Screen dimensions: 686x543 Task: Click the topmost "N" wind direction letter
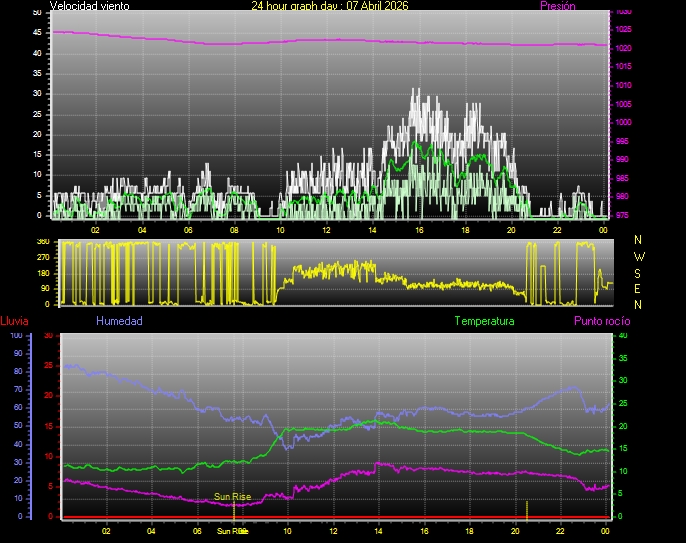pos(639,240)
